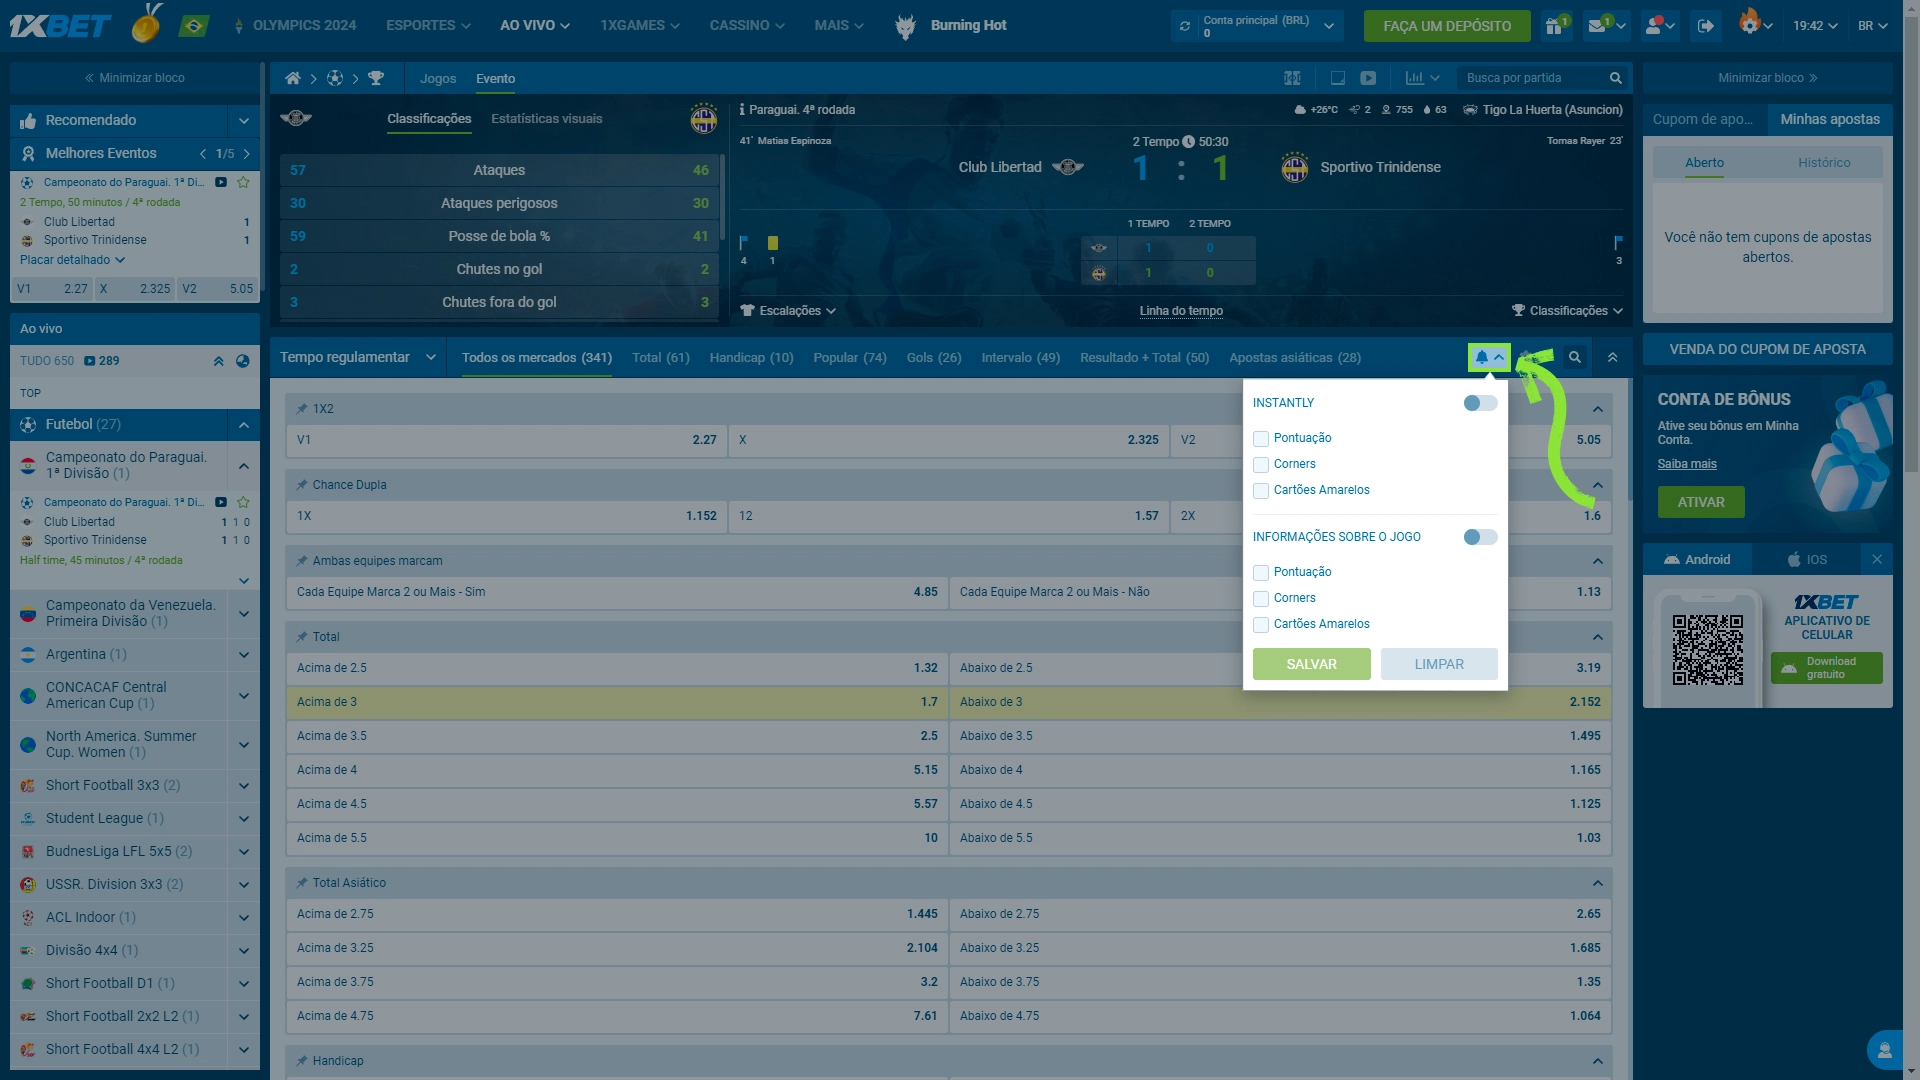
Task: Click the markets search magnifier icon
Action: [1575, 358]
